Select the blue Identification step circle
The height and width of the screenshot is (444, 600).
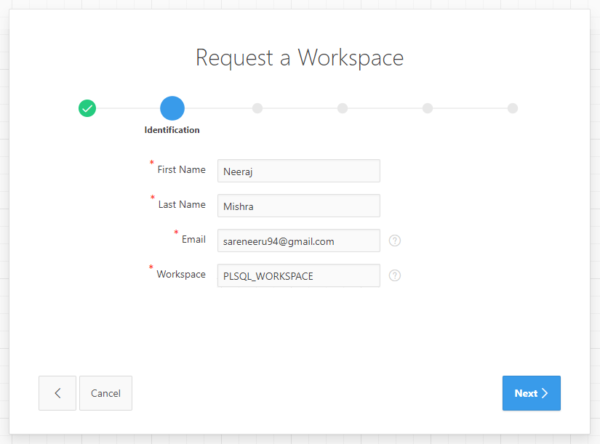coord(172,108)
